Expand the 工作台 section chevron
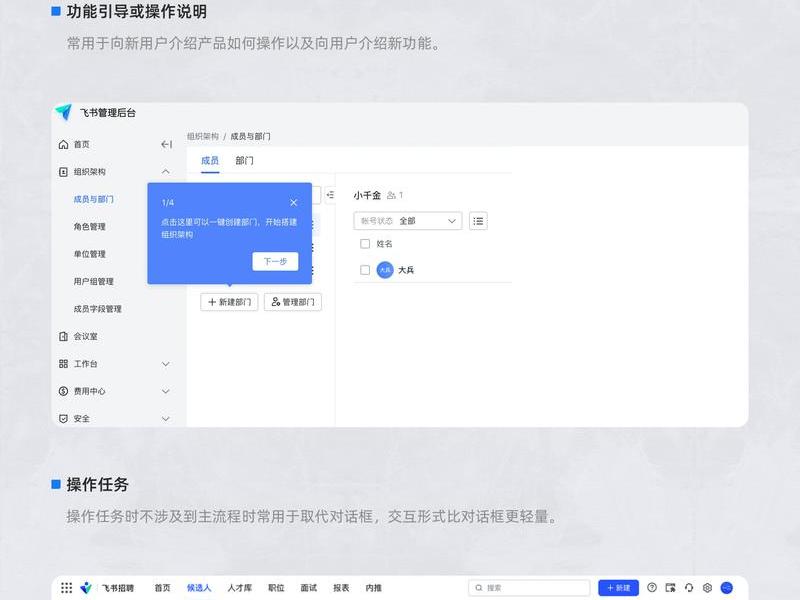 tap(166, 364)
